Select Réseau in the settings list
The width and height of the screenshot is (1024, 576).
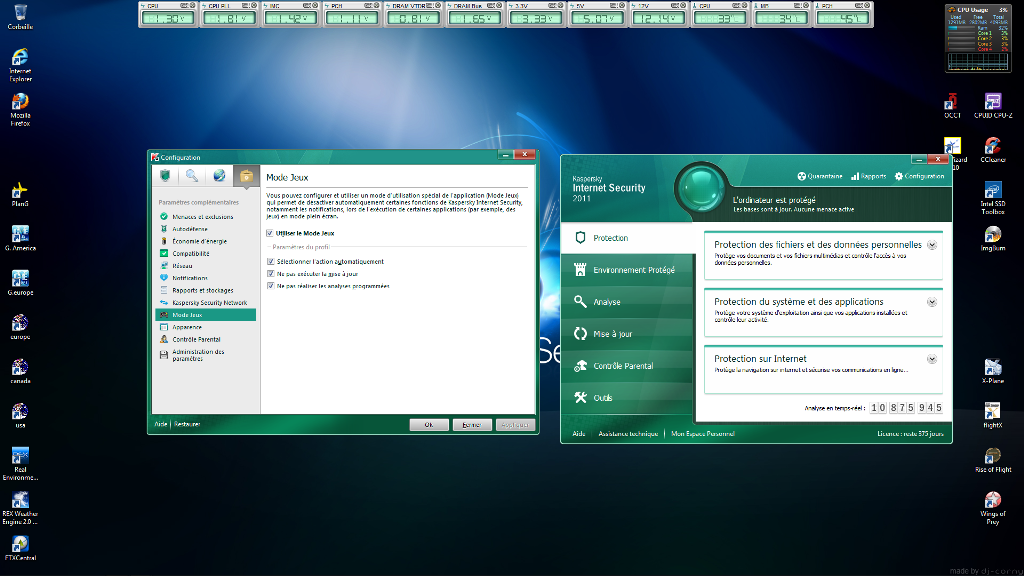(206, 266)
